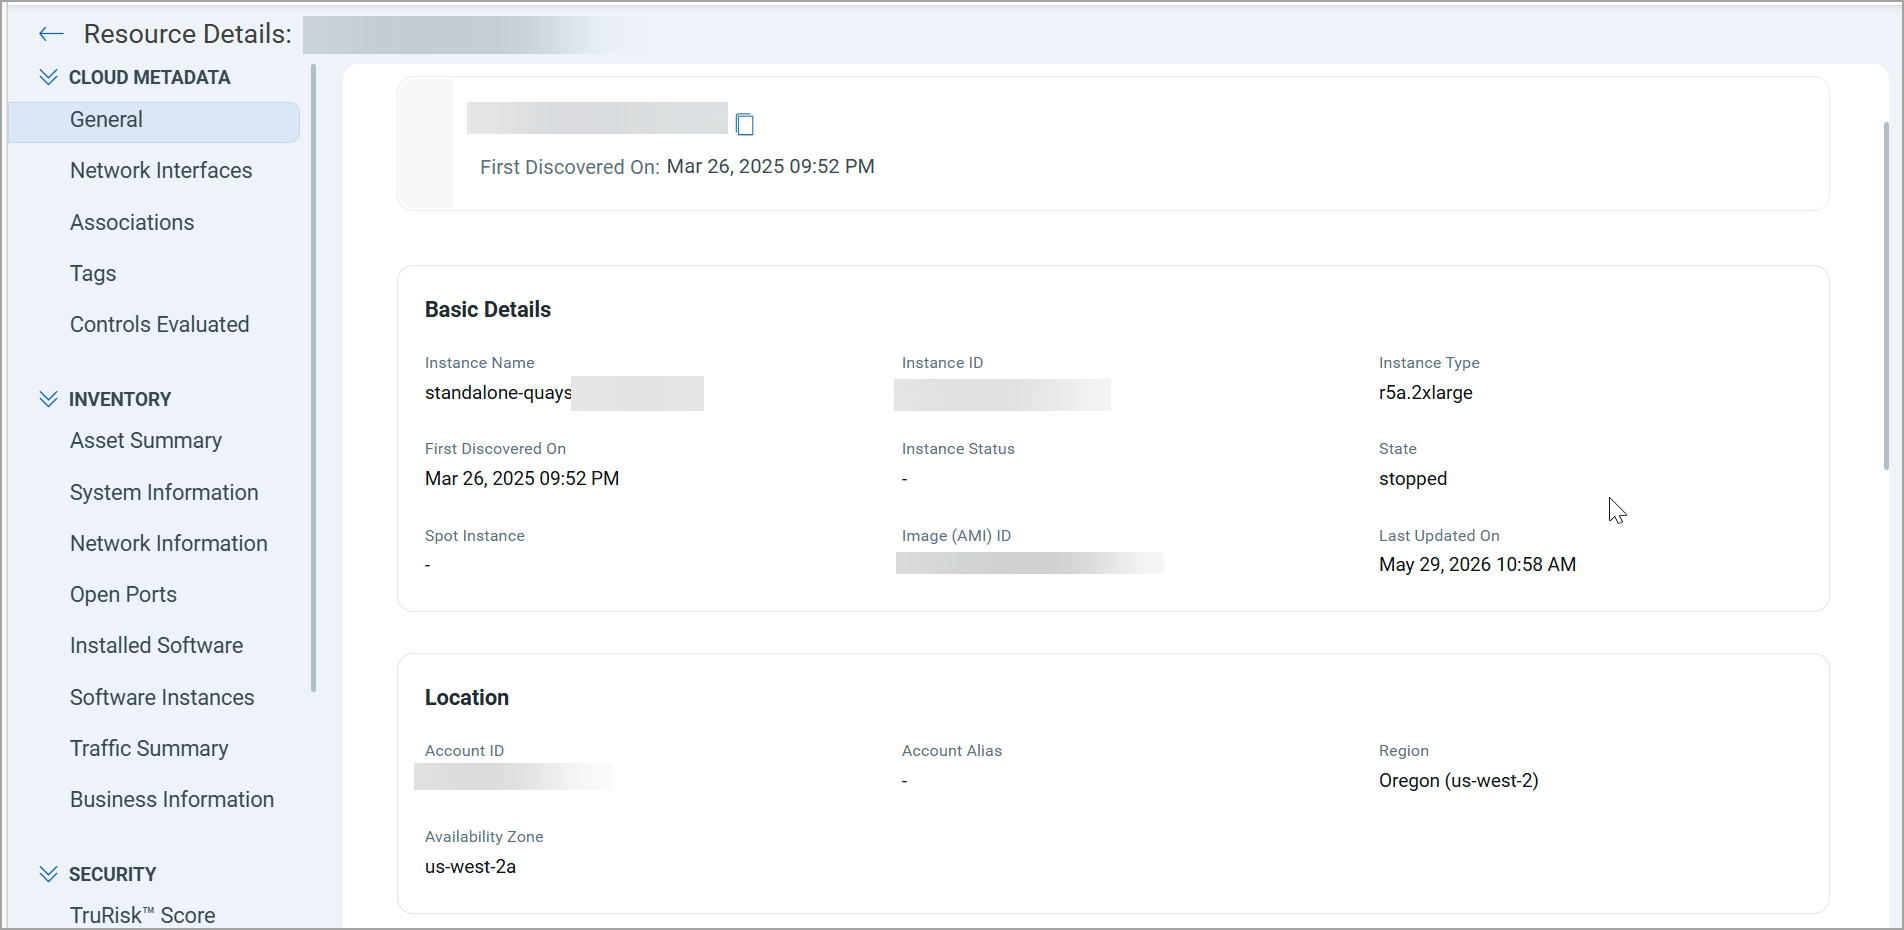Select the General menu item
This screenshot has height=930, width=1904.
pyautogui.click(x=154, y=121)
